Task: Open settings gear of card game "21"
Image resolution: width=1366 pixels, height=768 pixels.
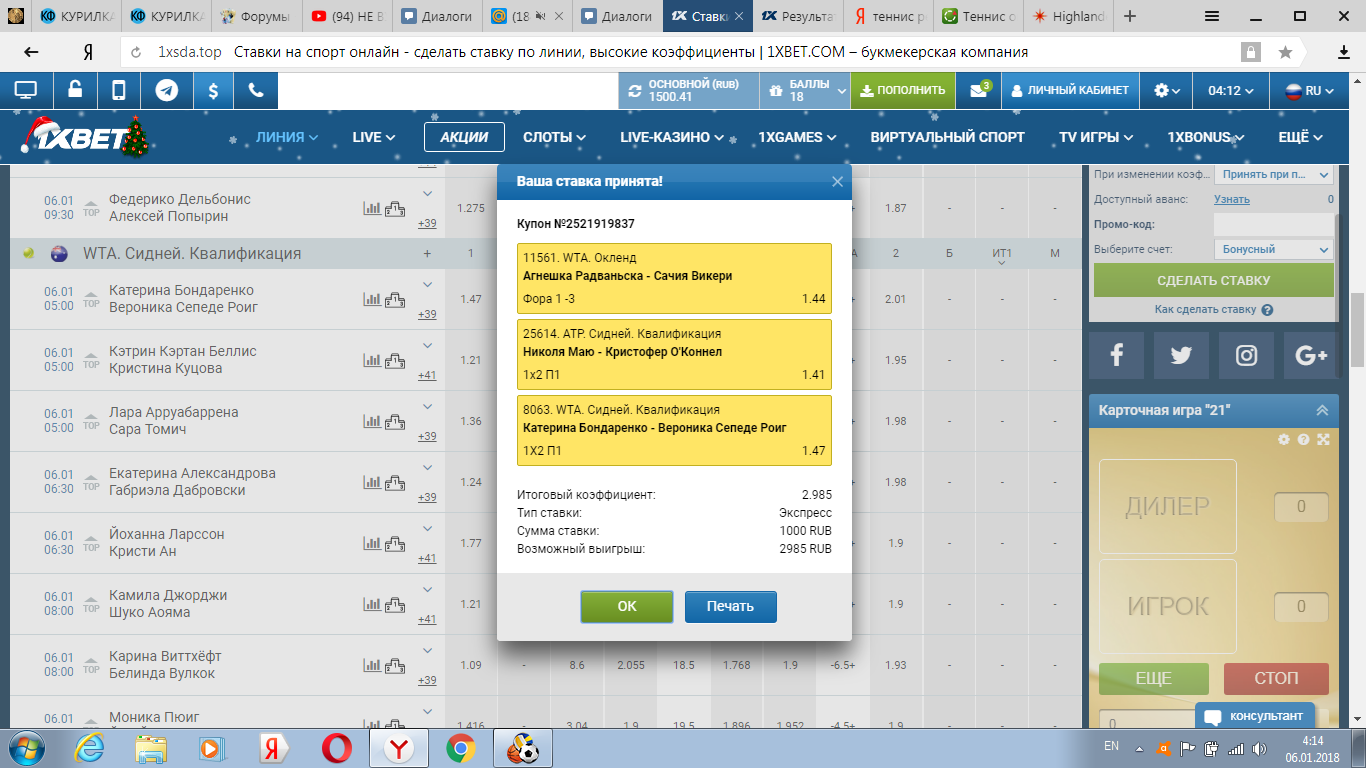Action: click(1285, 439)
